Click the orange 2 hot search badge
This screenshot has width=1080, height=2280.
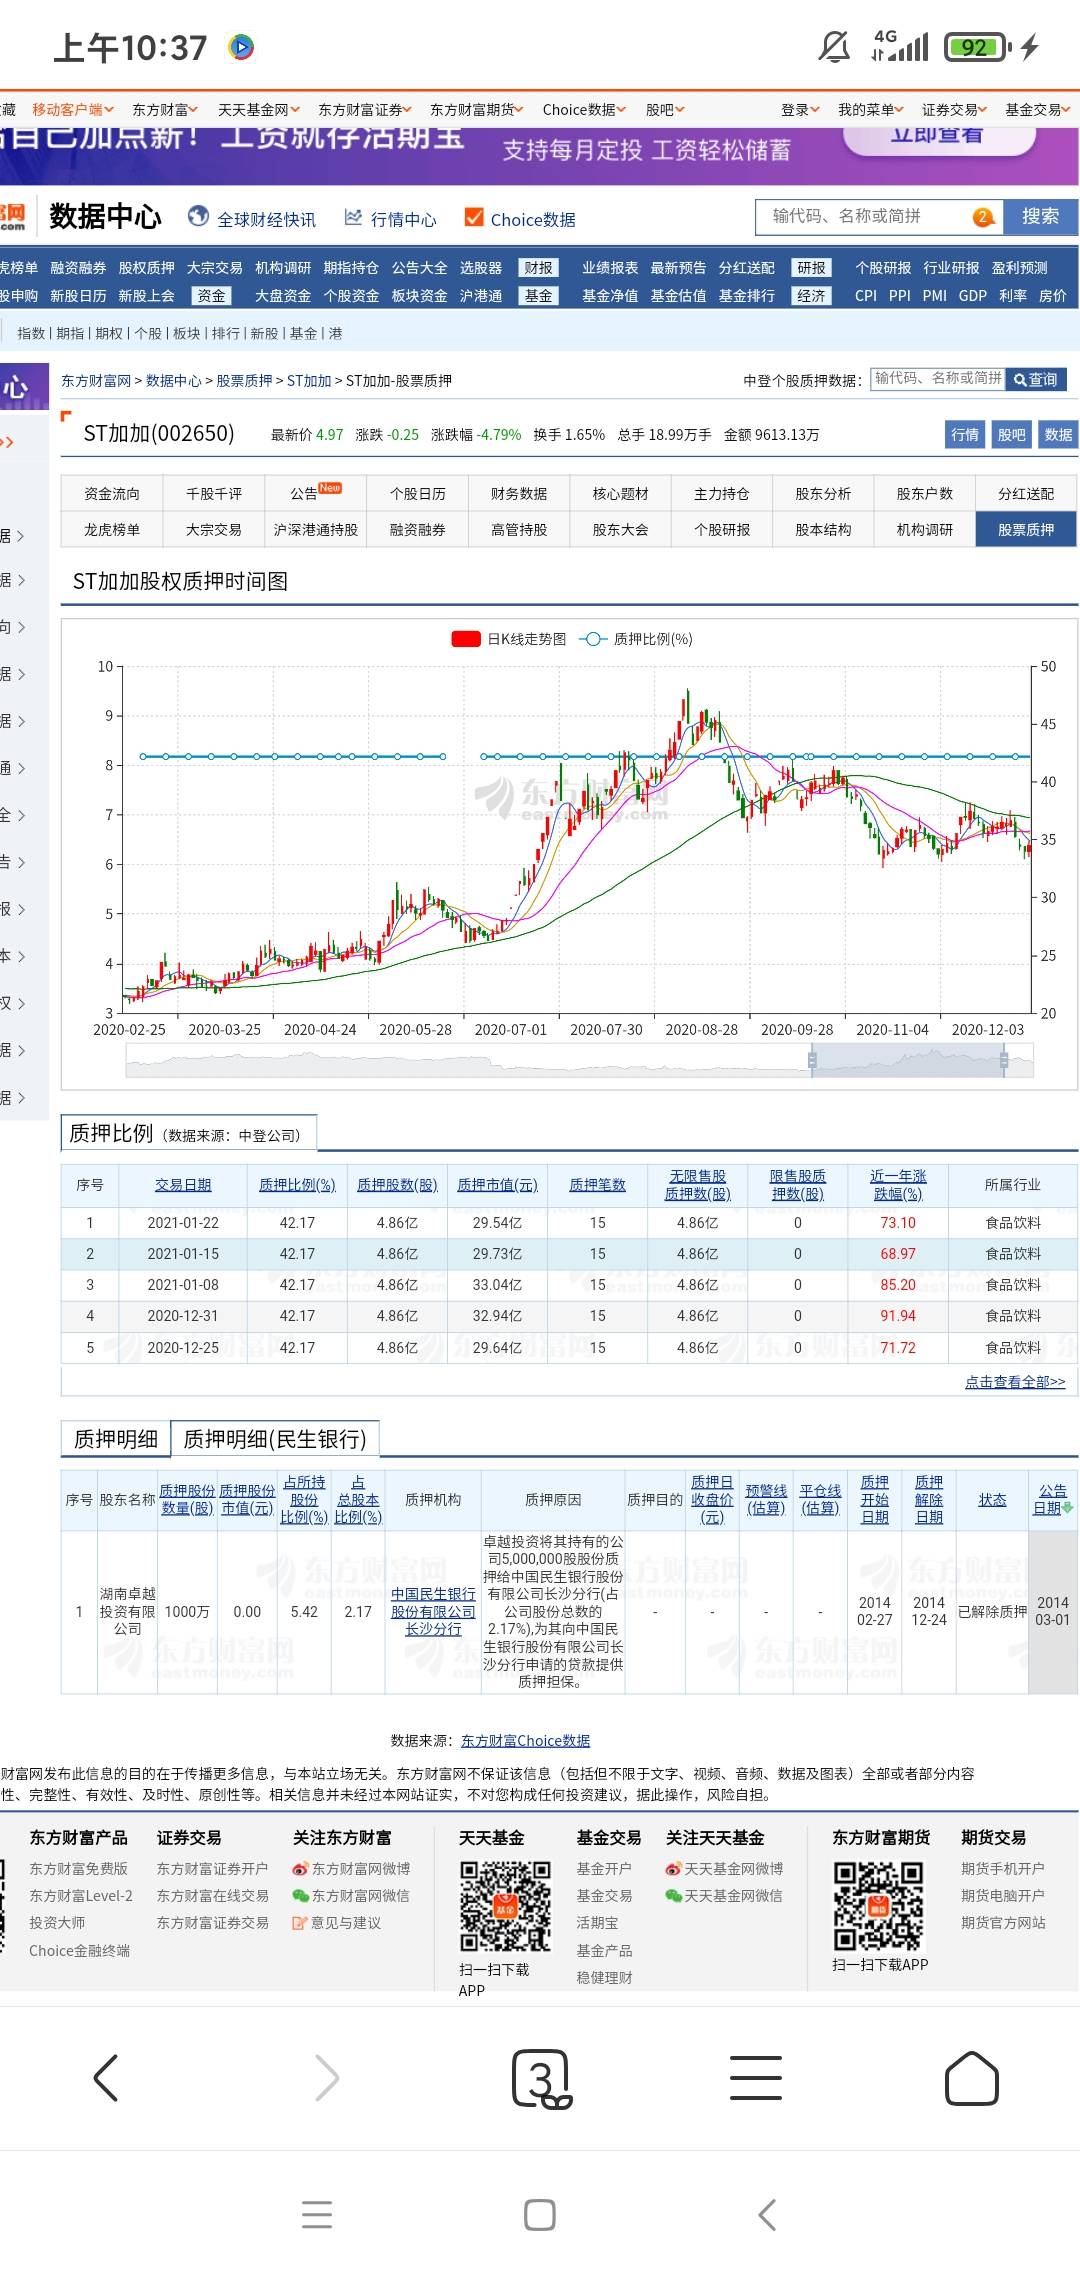(983, 217)
